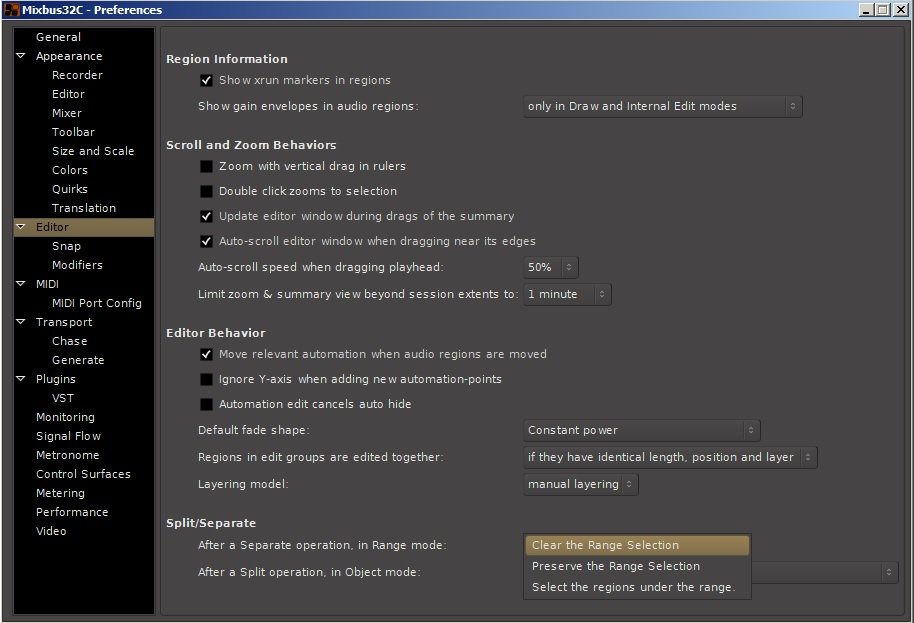Open the Chase page

pyautogui.click(x=69, y=341)
